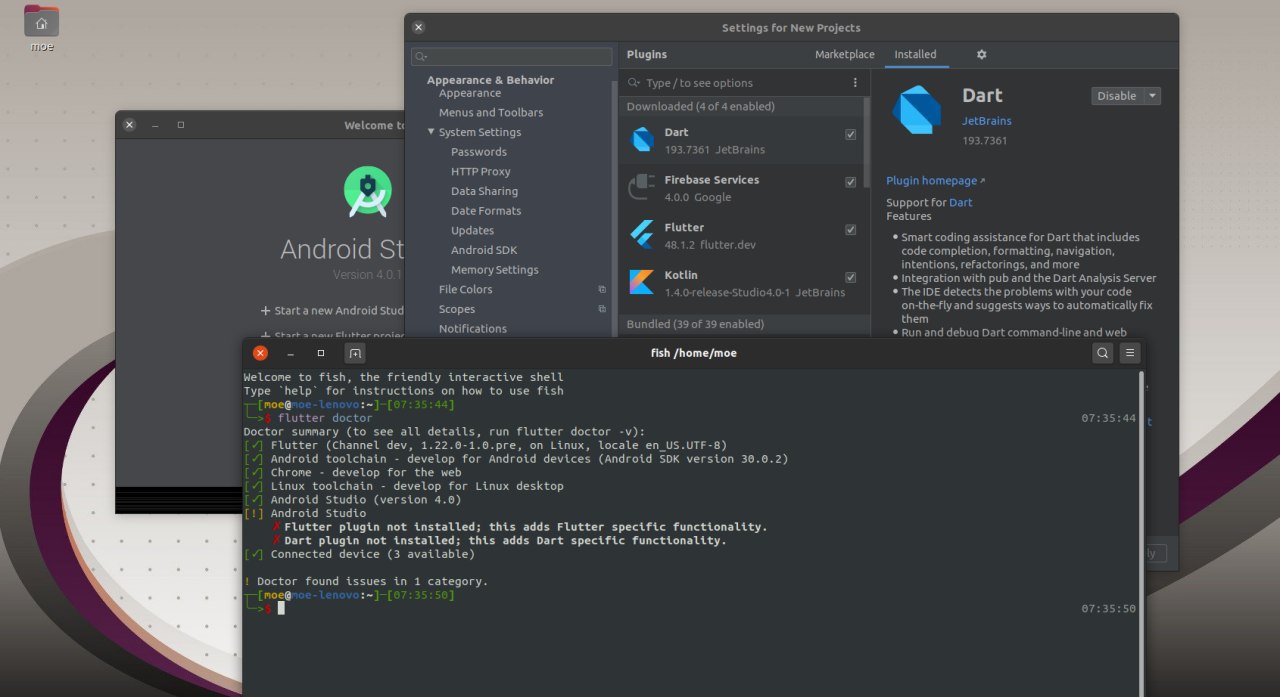
Task: Click the terminal window scrollbar
Action: [1141, 532]
